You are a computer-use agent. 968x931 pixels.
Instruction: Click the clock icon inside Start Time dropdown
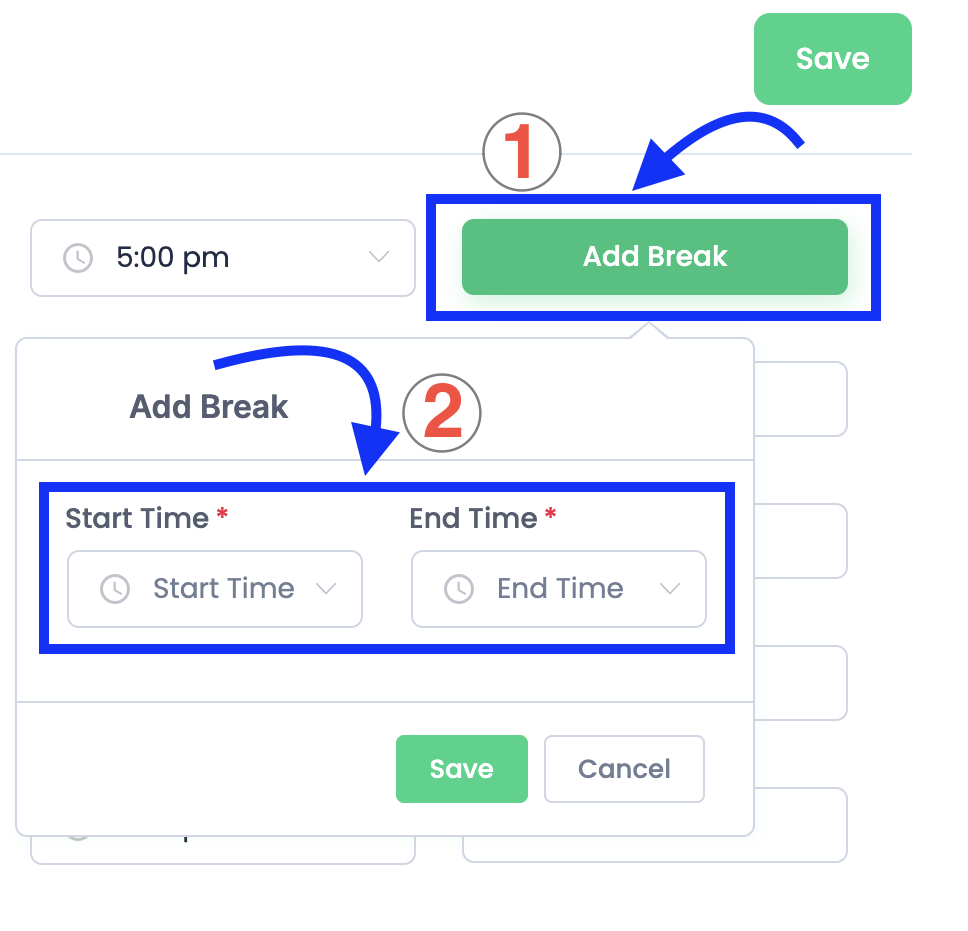115,589
